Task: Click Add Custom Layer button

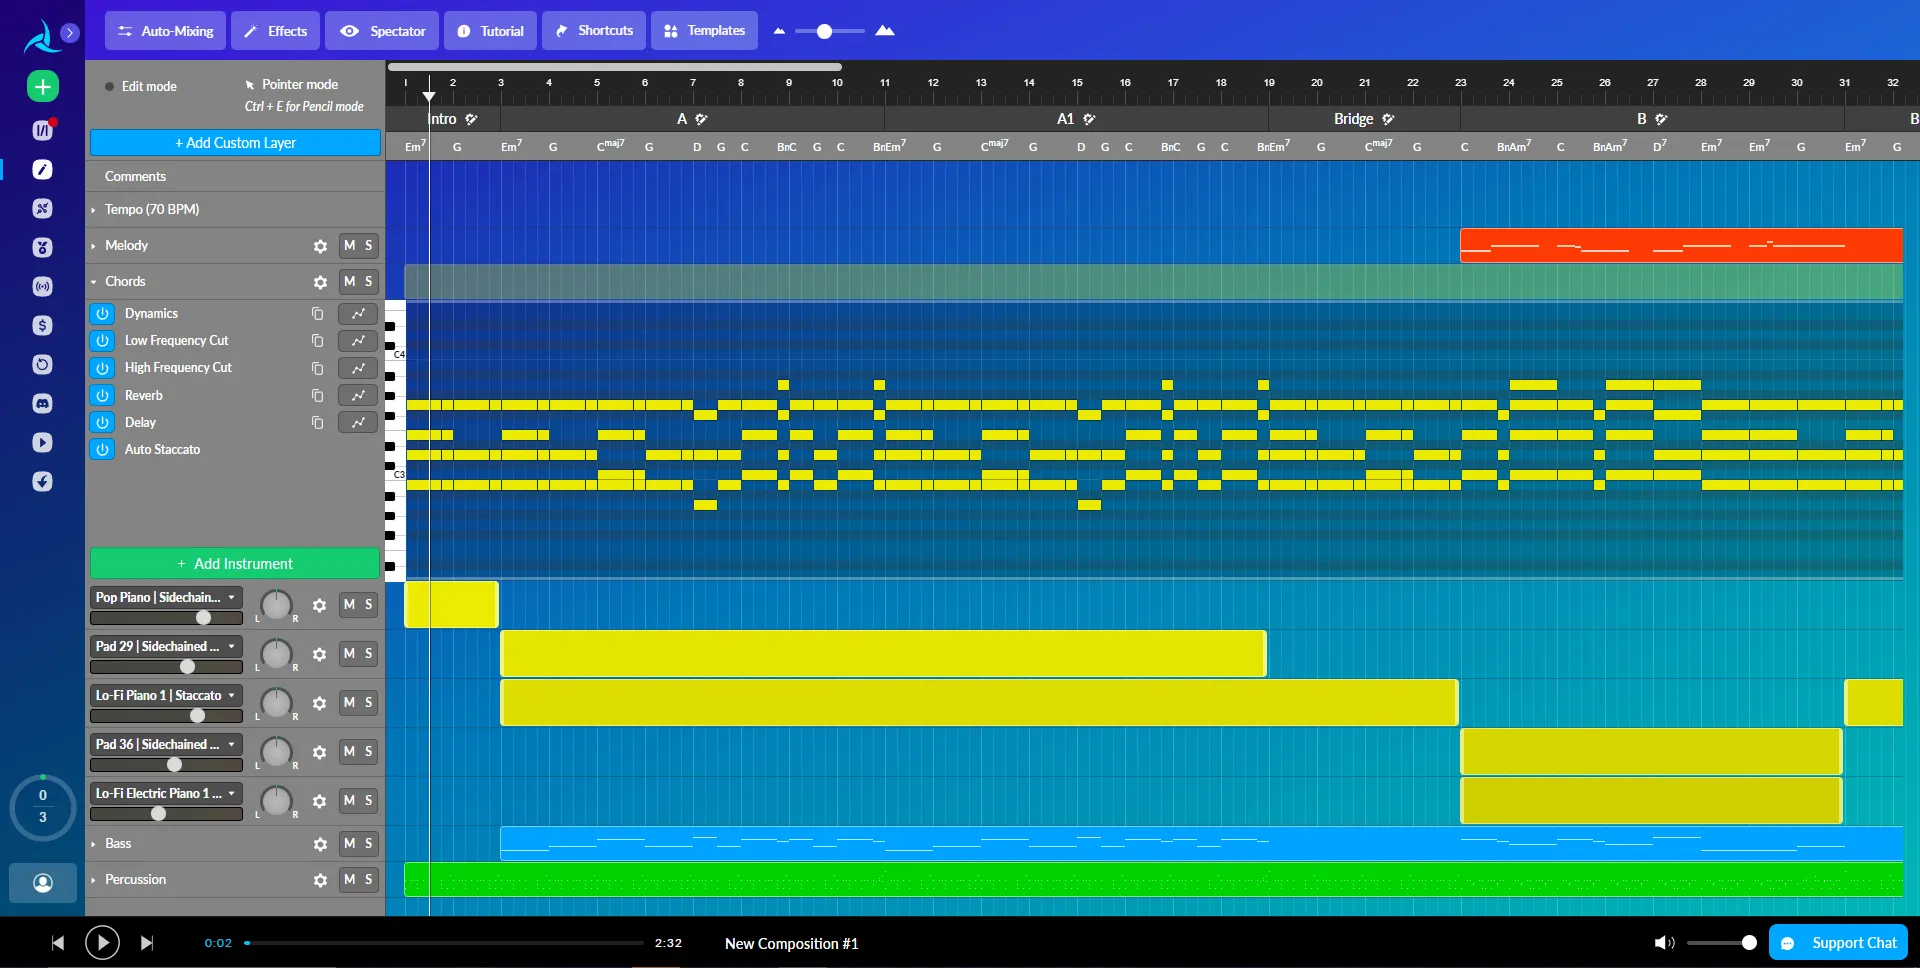Action: (235, 143)
